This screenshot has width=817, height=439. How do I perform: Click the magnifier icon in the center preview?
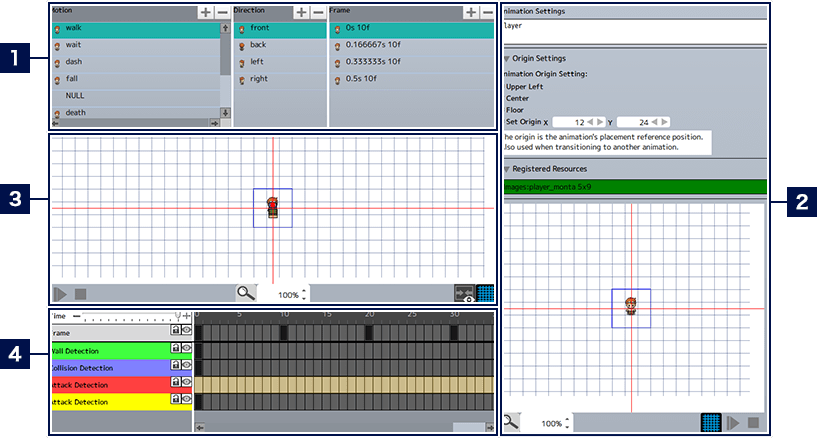click(245, 294)
